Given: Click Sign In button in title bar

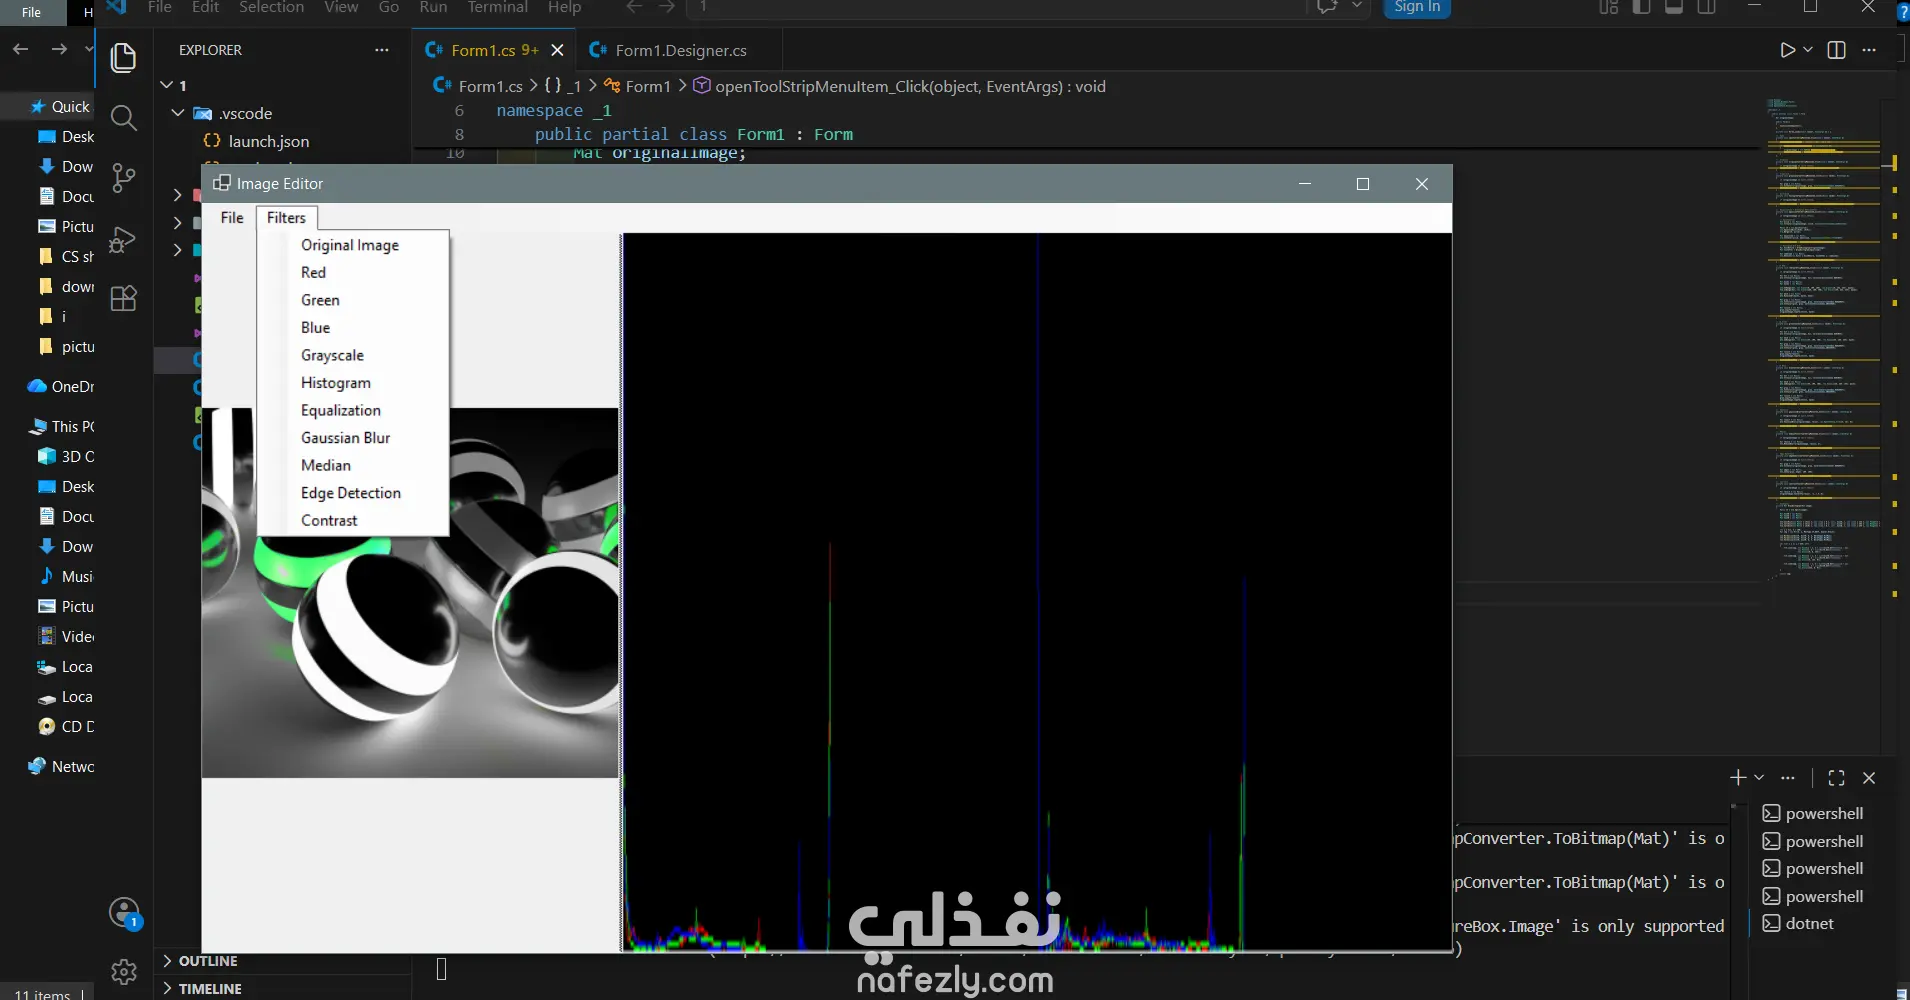Looking at the screenshot, I should point(1417,7).
